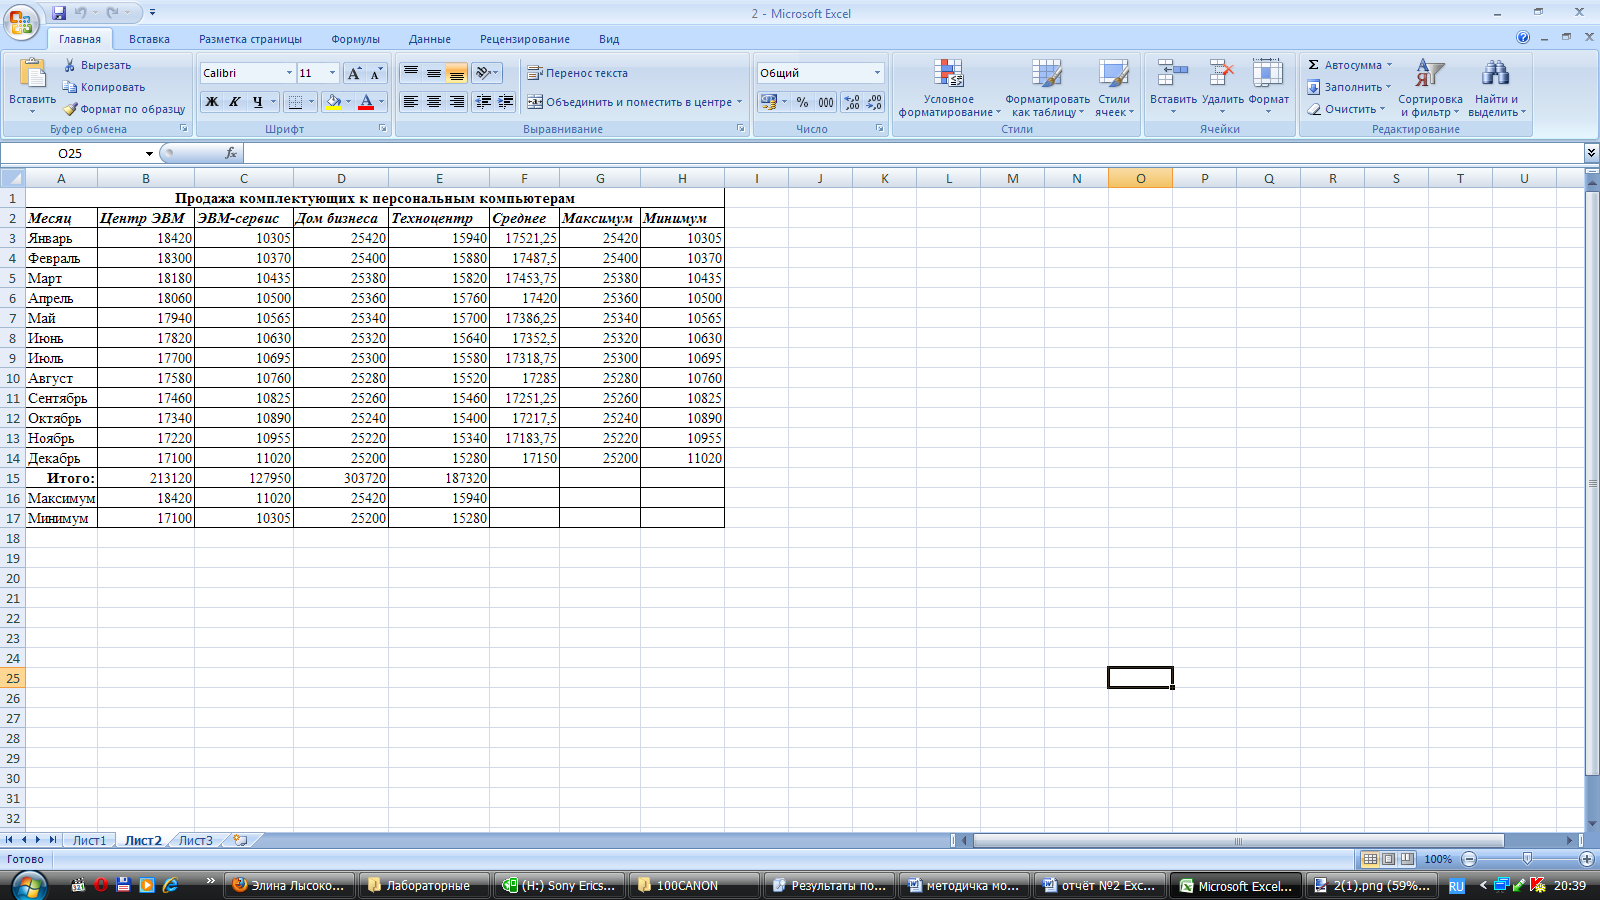Screen dimensions: 1600x900
Task: Decrease decimal places
Action: pyautogui.click(x=874, y=102)
